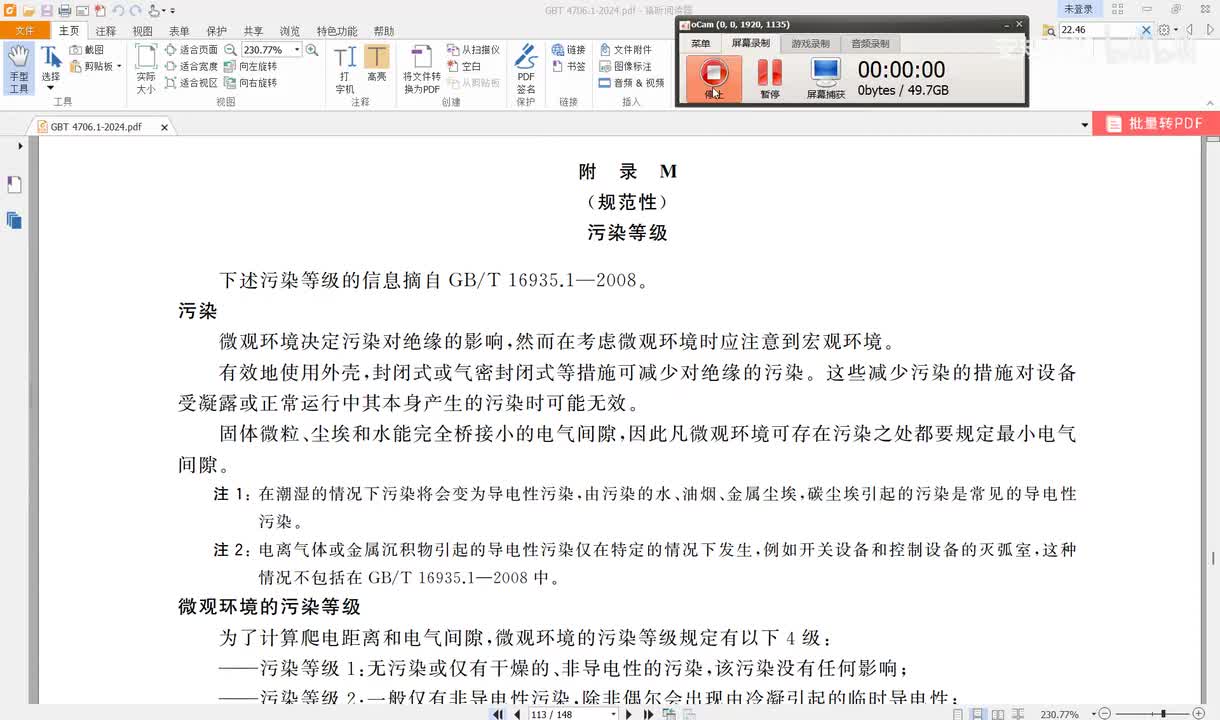Click status bar zoom in plus button
Screen dimensions: 1220x720
pos(1199,714)
